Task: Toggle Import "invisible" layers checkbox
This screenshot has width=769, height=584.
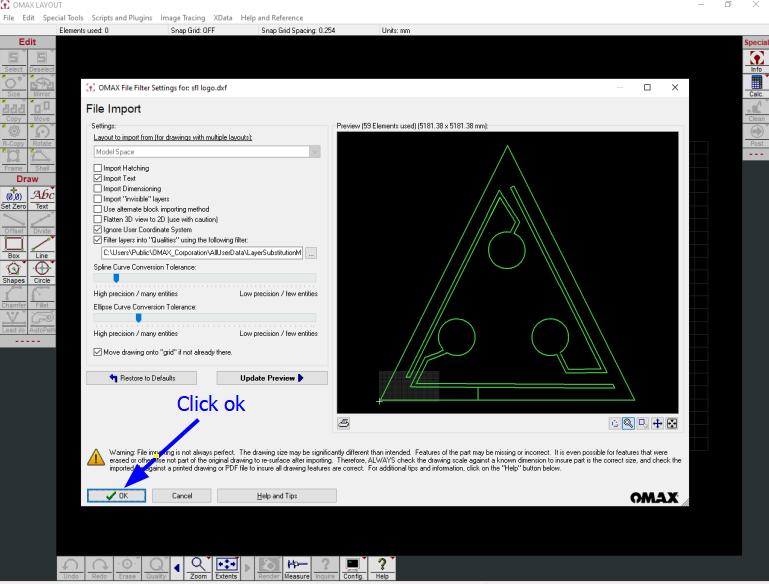Action: [x=98, y=199]
